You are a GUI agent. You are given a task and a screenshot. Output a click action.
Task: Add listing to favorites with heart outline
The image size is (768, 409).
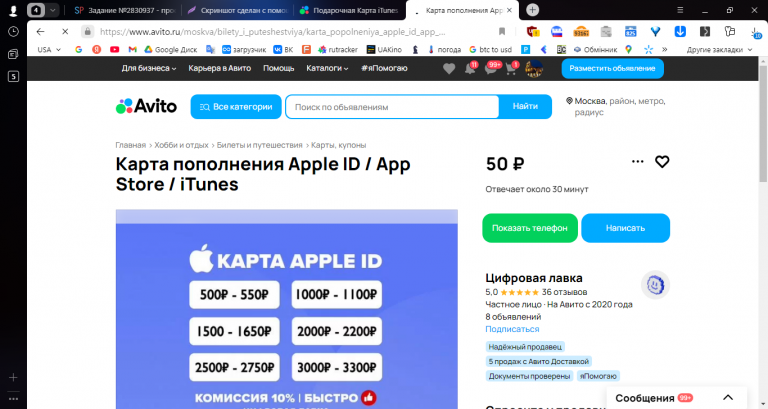(662, 162)
